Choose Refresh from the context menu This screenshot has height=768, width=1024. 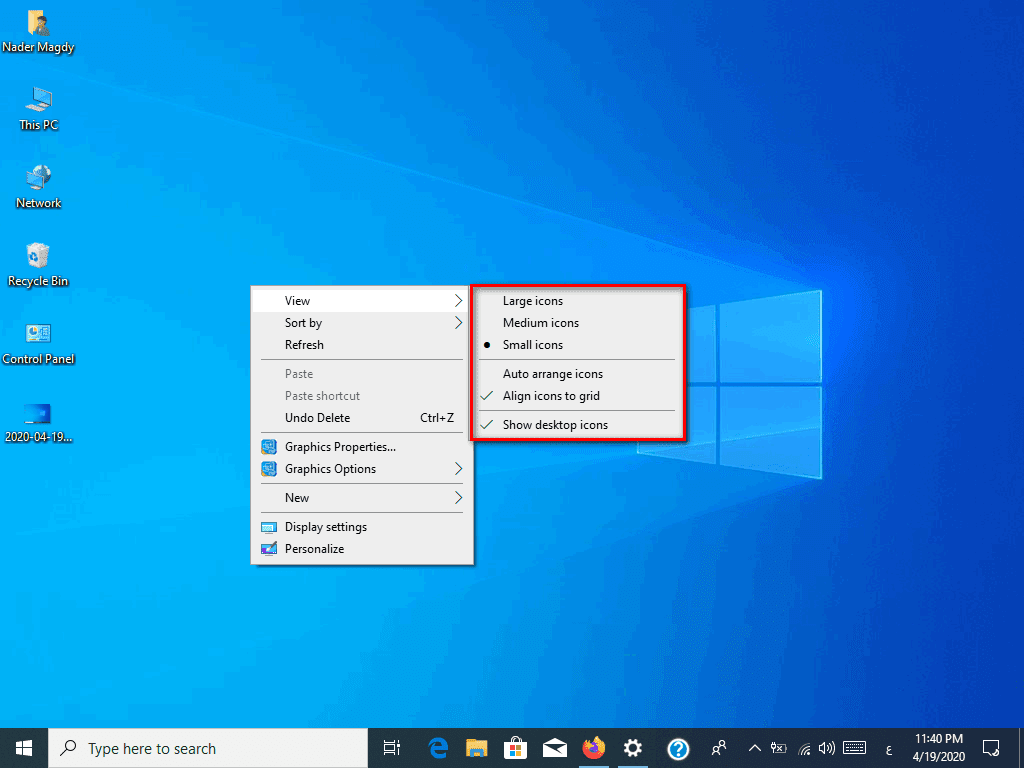362,345
